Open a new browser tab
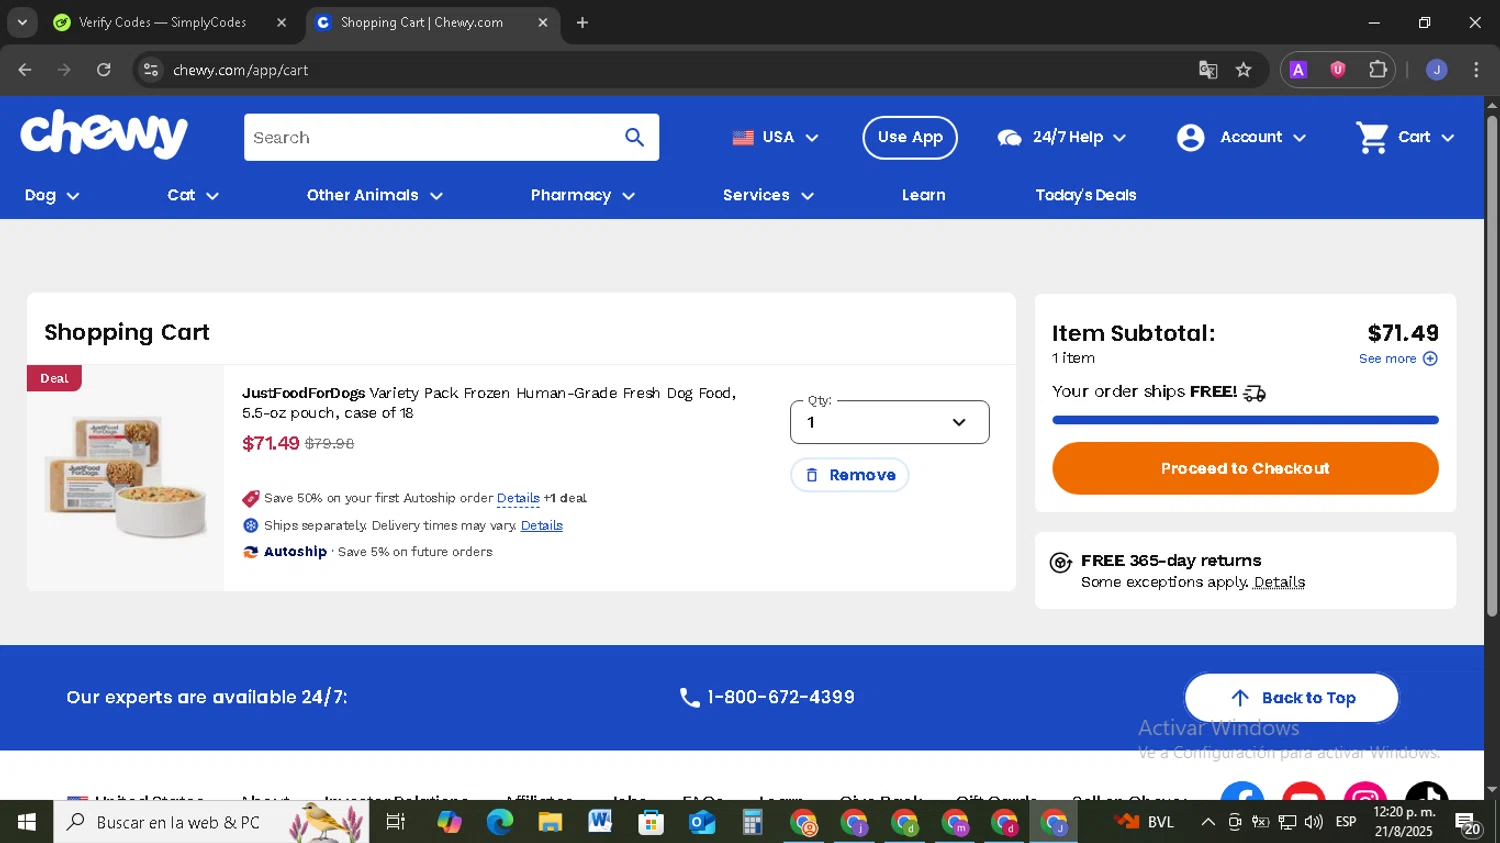Screen dimensions: 1500x843 (583, 22)
